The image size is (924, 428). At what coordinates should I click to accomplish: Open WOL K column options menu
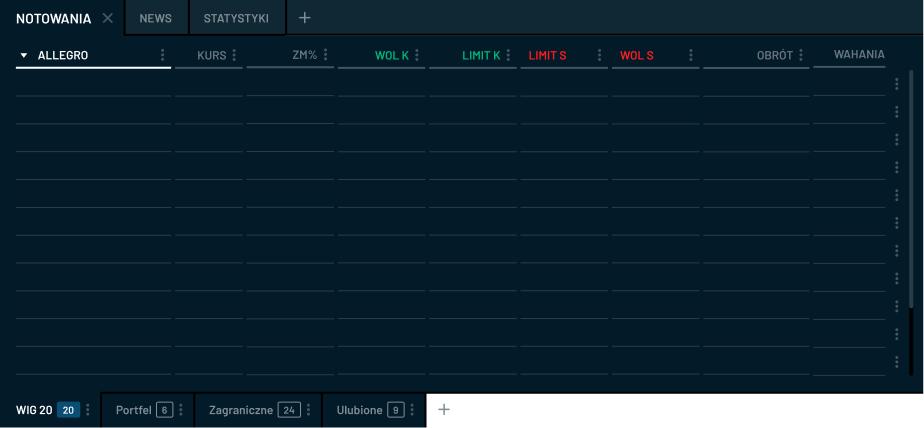[417, 55]
